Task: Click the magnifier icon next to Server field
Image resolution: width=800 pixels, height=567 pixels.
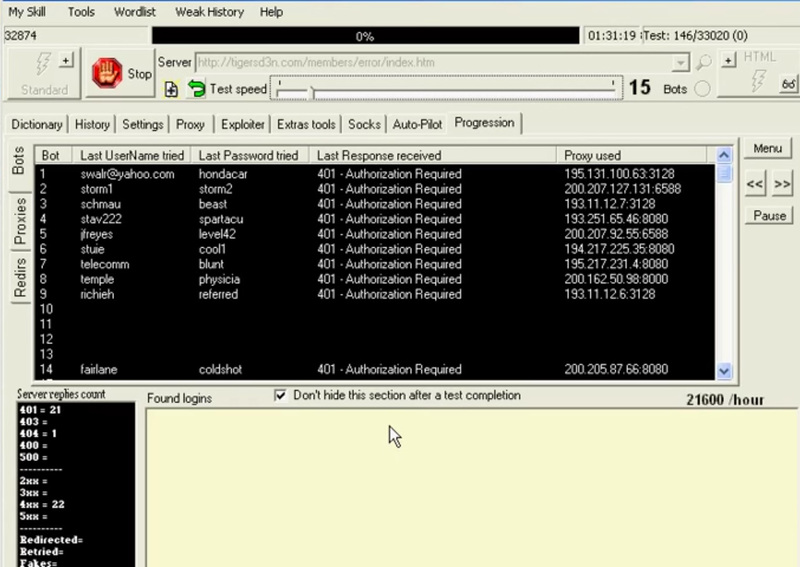Action: coord(704,63)
